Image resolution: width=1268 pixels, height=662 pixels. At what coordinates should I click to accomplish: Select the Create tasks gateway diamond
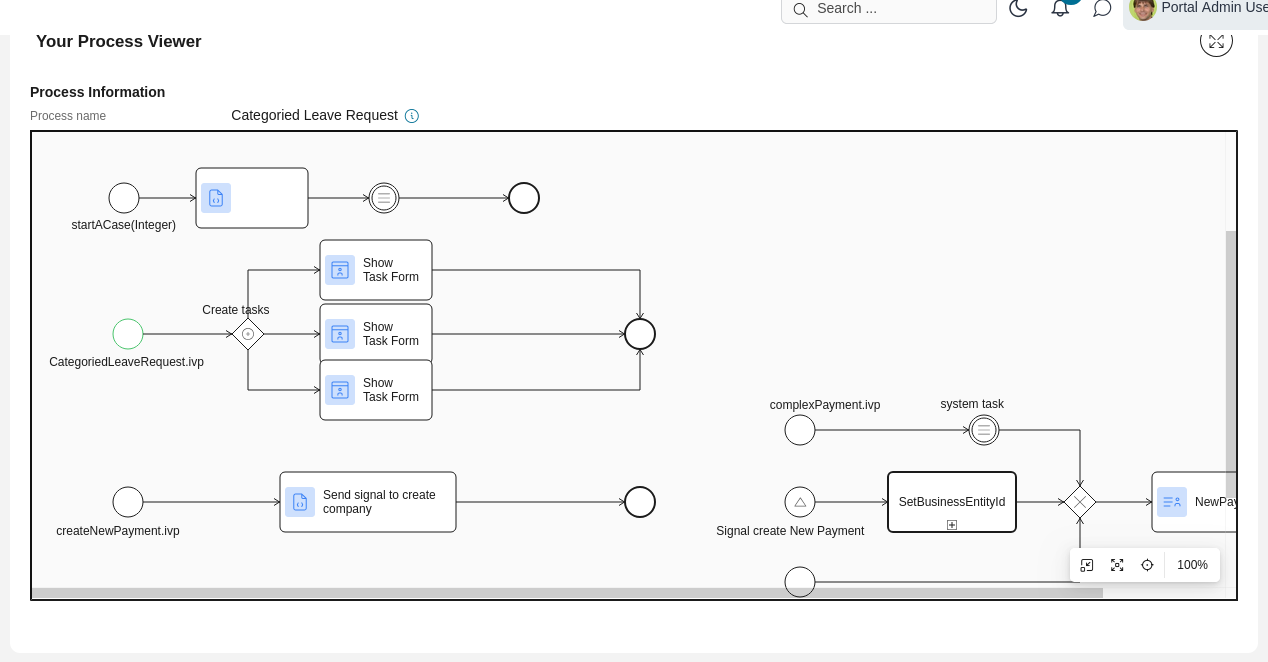pos(248,334)
